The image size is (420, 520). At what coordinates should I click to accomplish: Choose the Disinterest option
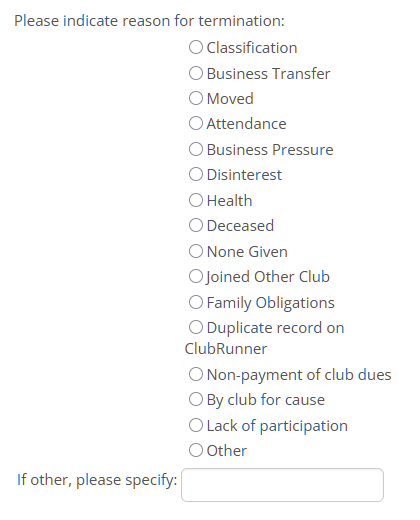[196, 174]
